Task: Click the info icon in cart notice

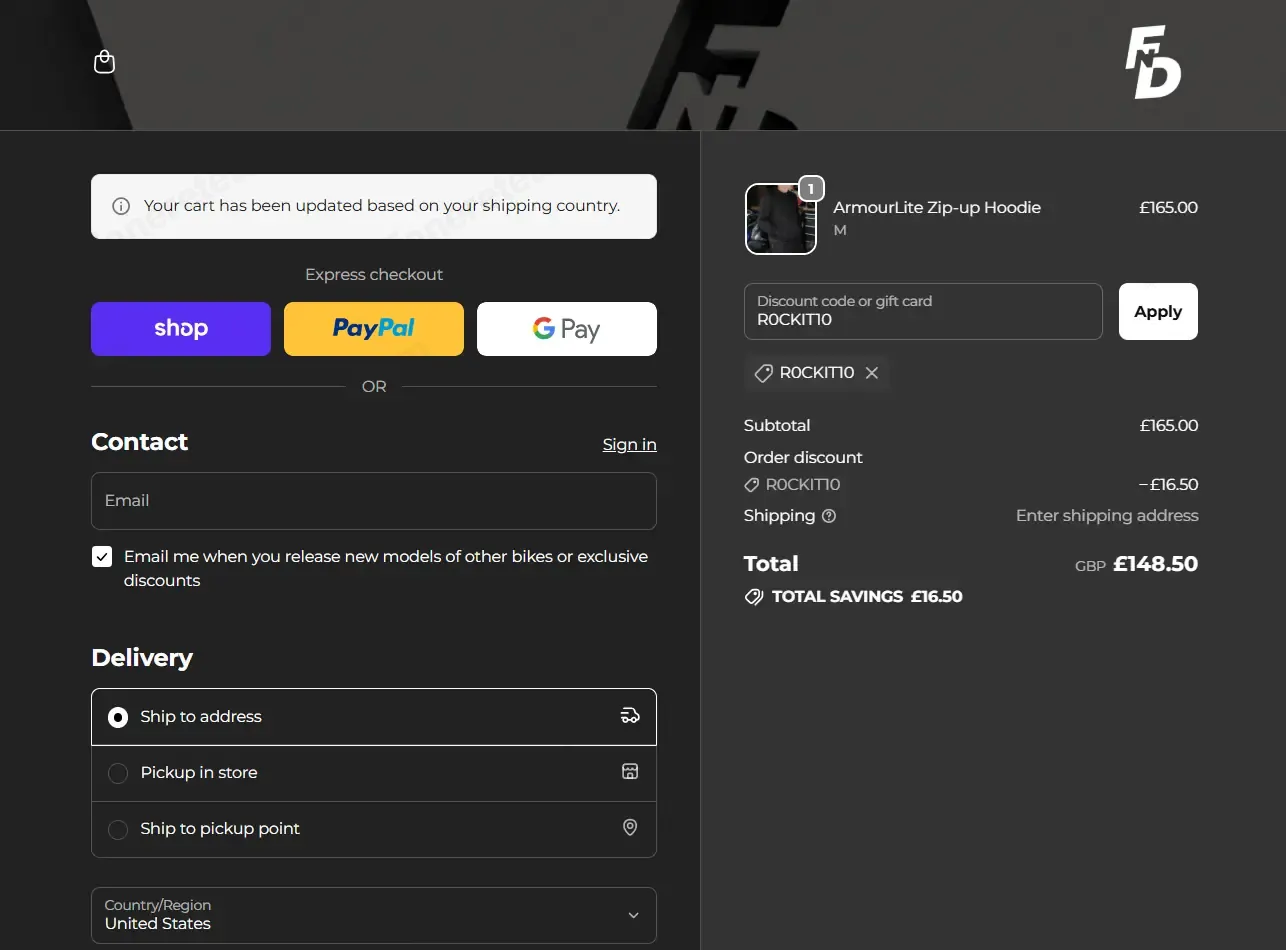Action: [121, 206]
